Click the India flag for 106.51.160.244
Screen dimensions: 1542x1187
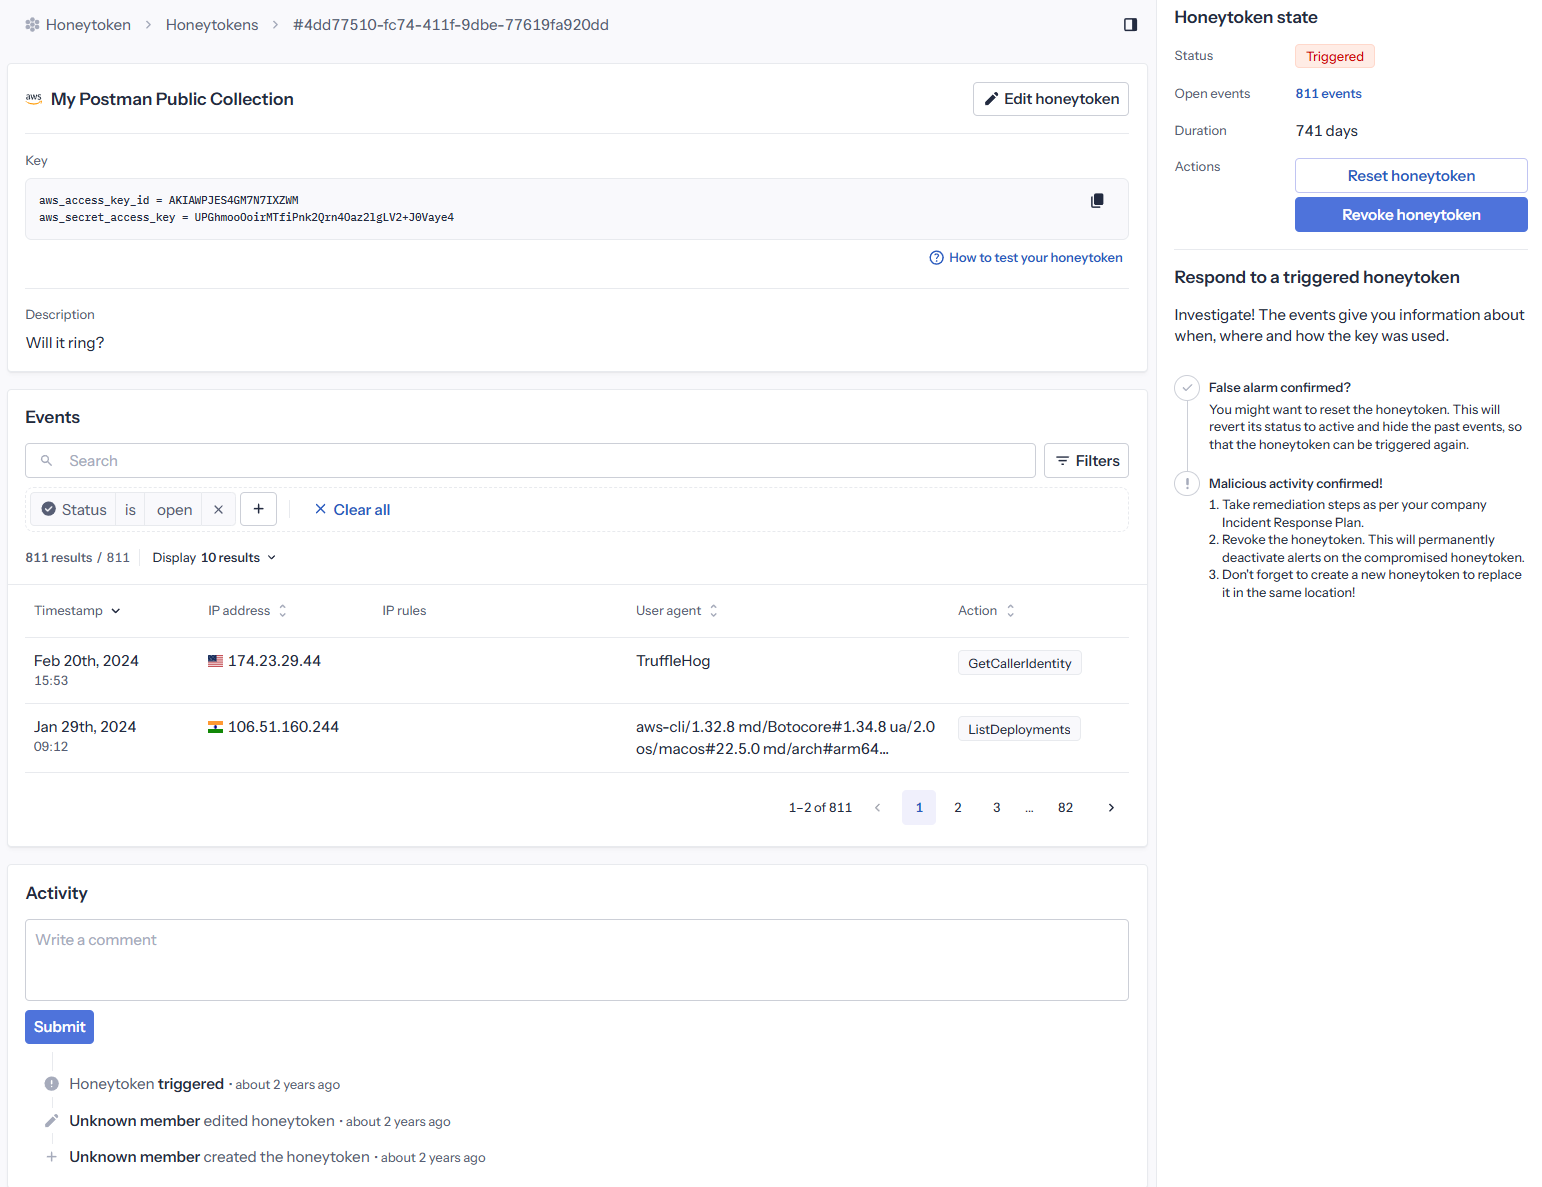(215, 727)
